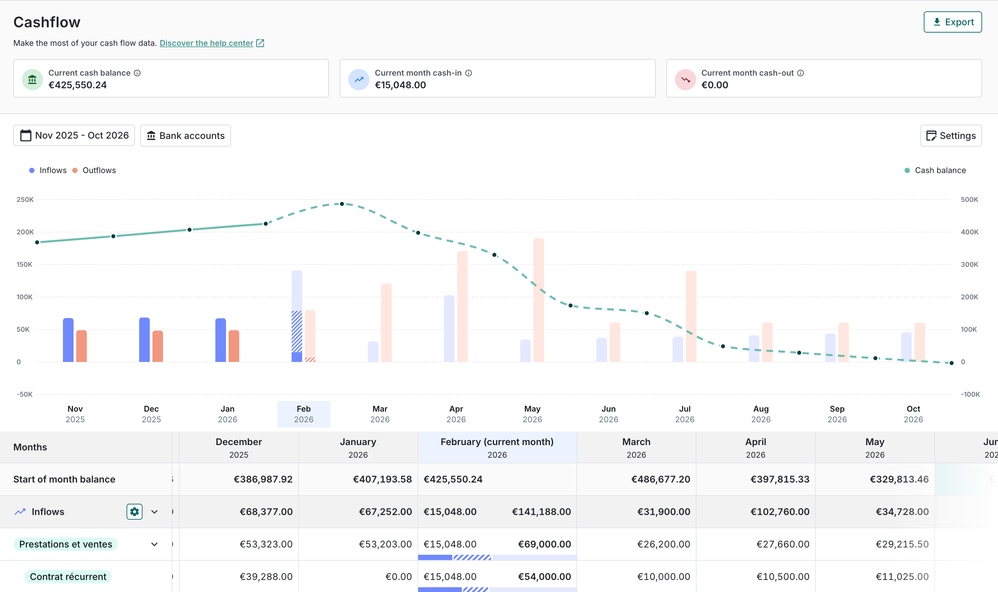998x592 pixels.
Task: Open the Nov 2025 - Oct 2026 date picker
Action: click(74, 136)
